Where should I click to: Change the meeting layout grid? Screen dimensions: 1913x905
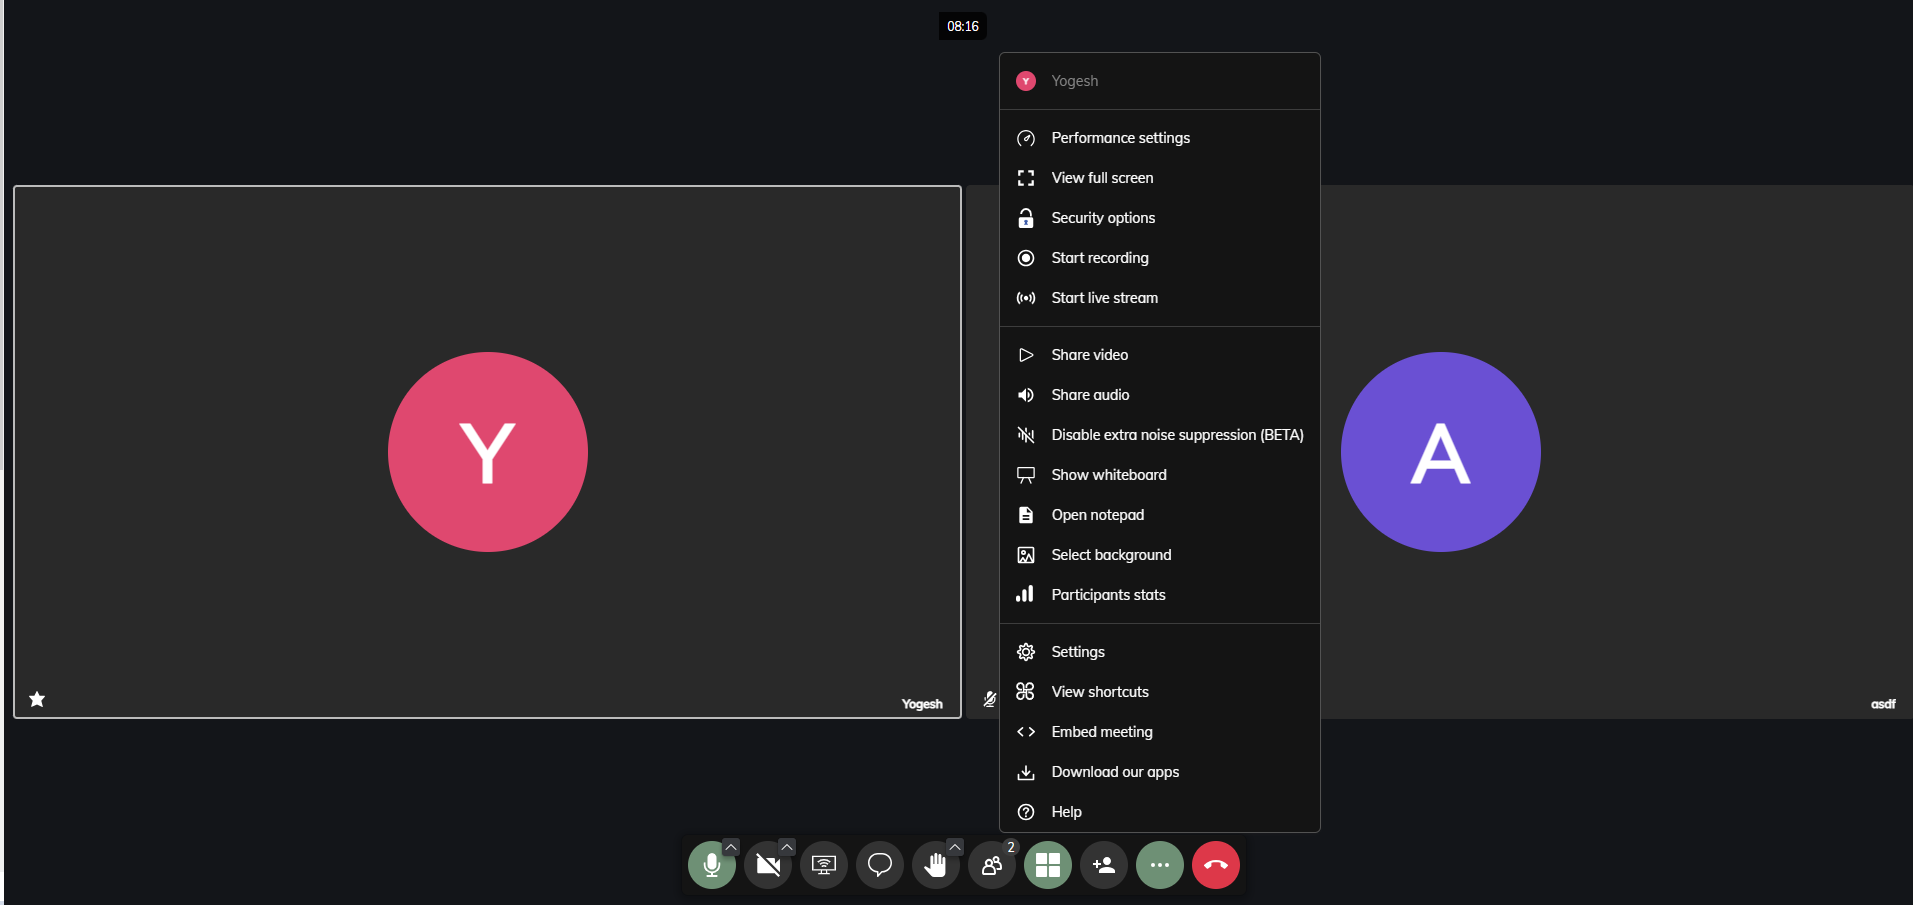1047,864
